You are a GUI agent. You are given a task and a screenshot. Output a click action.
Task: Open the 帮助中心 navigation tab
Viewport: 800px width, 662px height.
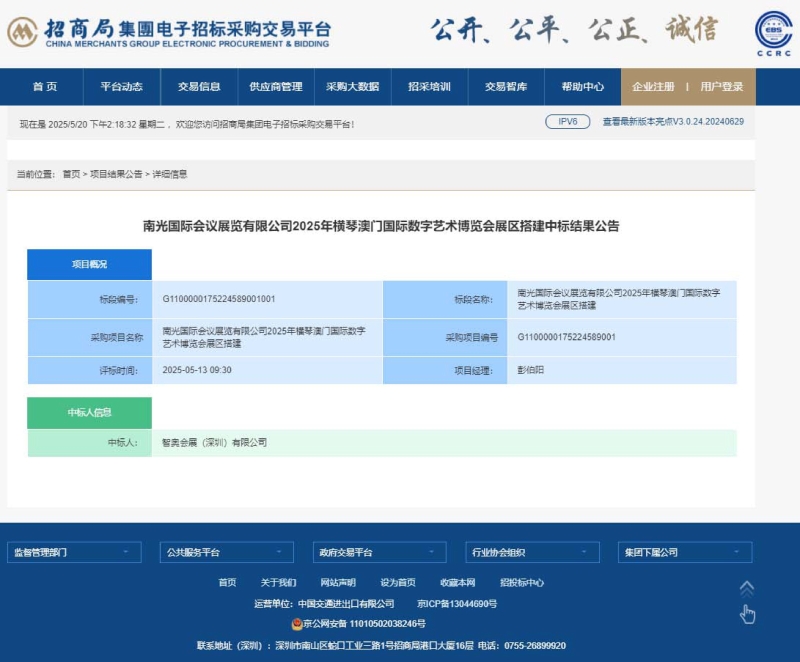583,87
